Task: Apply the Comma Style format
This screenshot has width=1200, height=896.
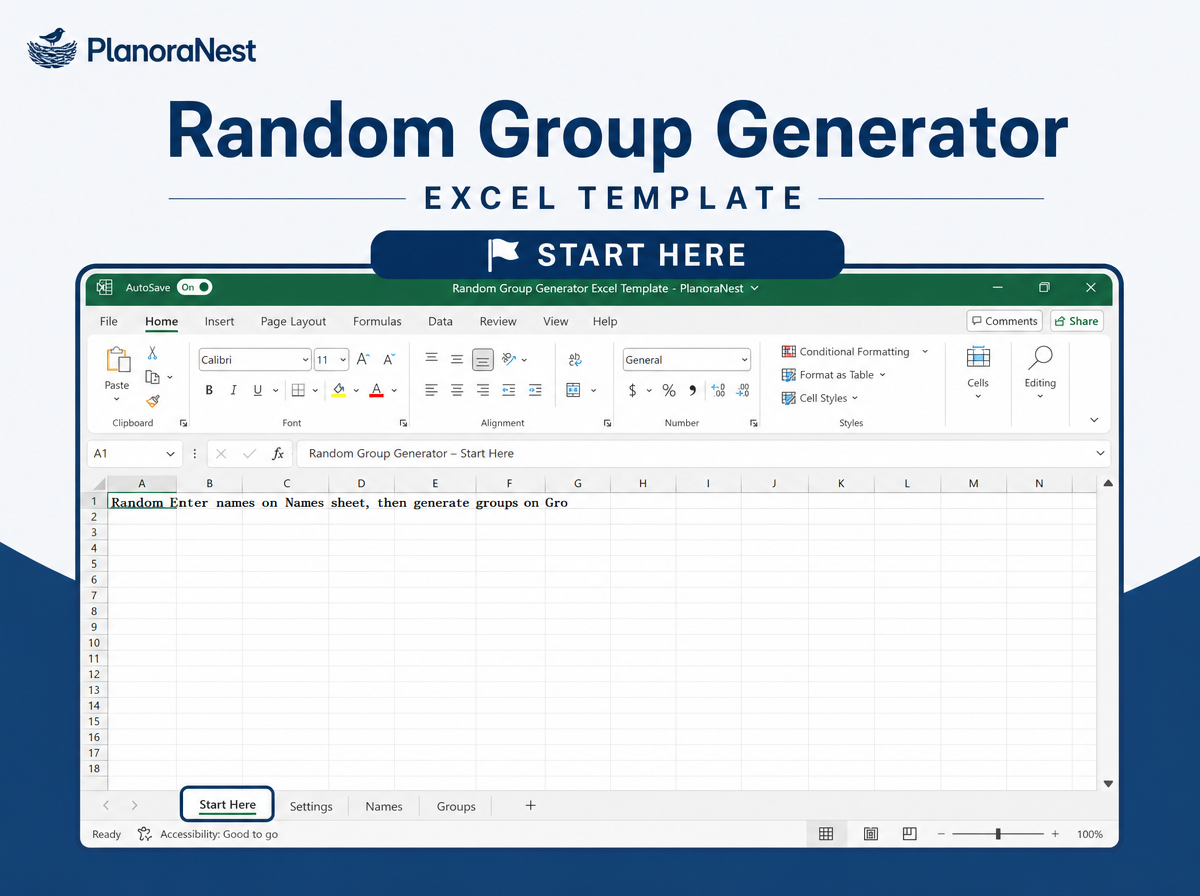Action: pyautogui.click(x=692, y=390)
